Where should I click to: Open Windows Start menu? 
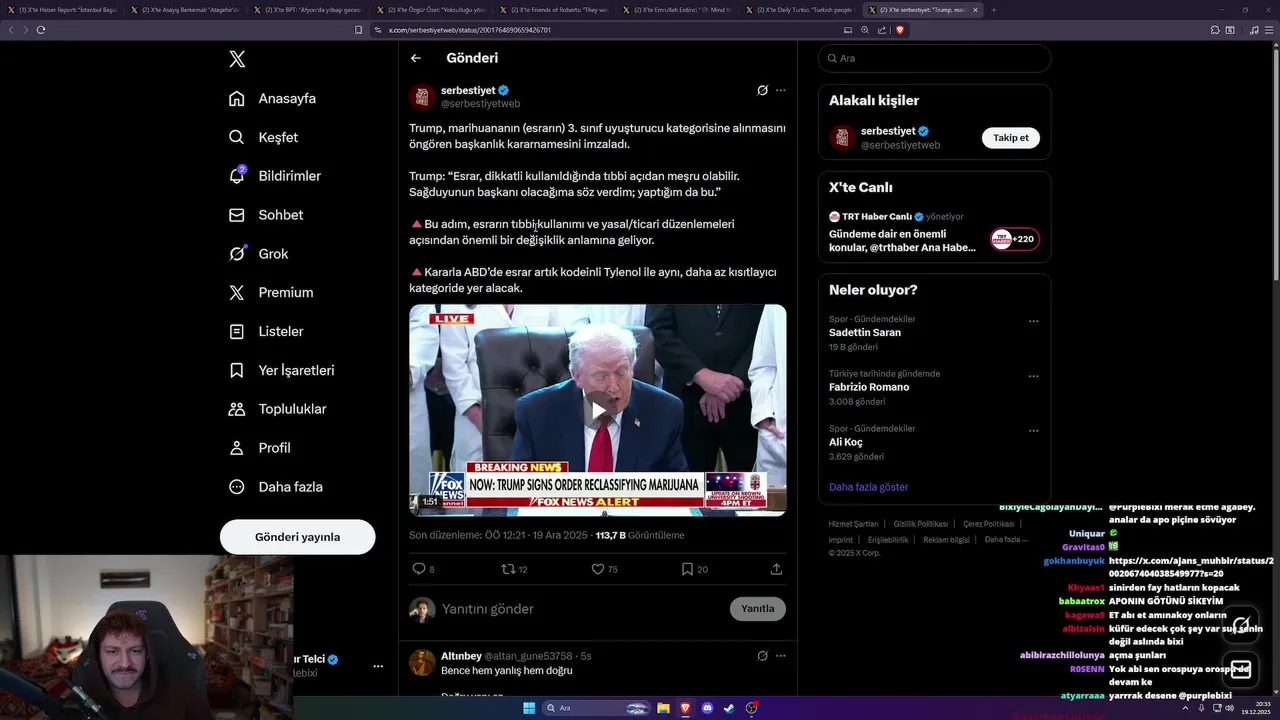529,708
